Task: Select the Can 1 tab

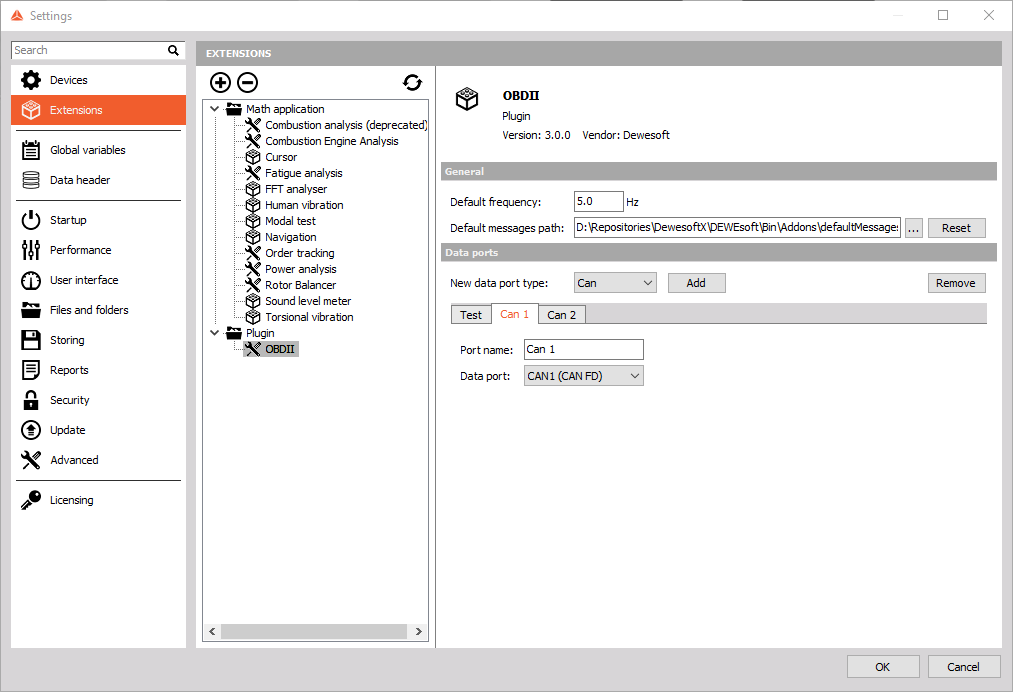Action: (x=514, y=314)
